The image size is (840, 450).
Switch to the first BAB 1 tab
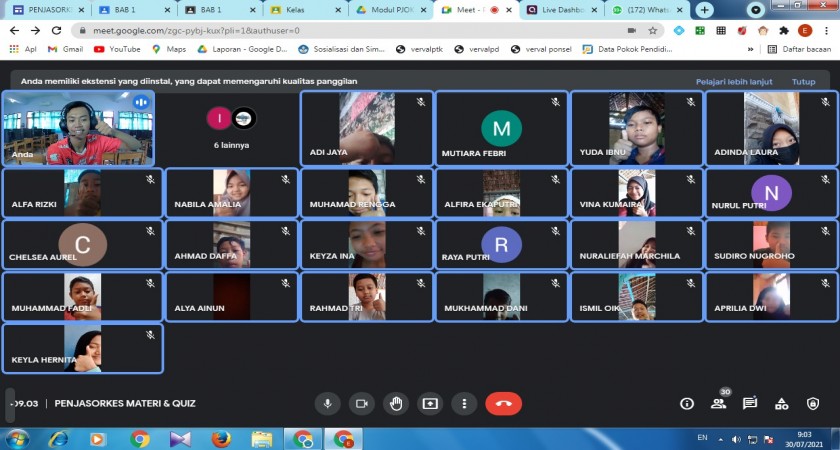134,10
